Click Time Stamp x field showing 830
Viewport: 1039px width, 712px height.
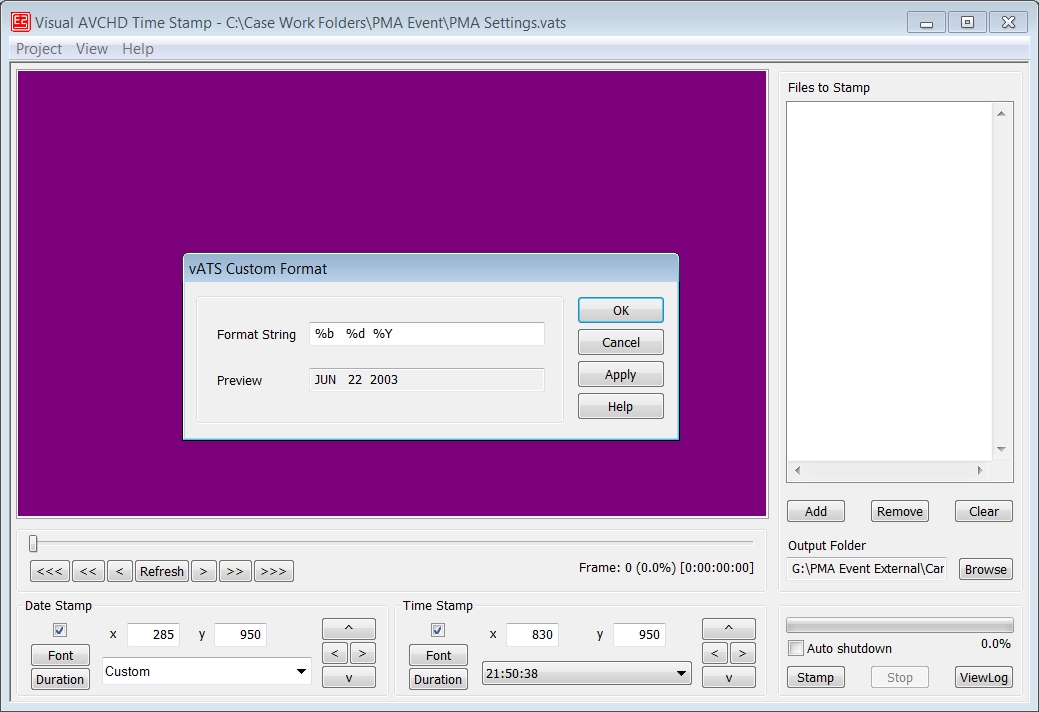(532, 635)
